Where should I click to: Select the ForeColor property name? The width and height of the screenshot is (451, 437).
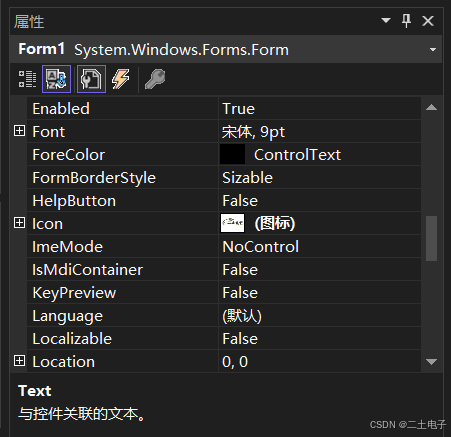pyautogui.click(x=69, y=155)
